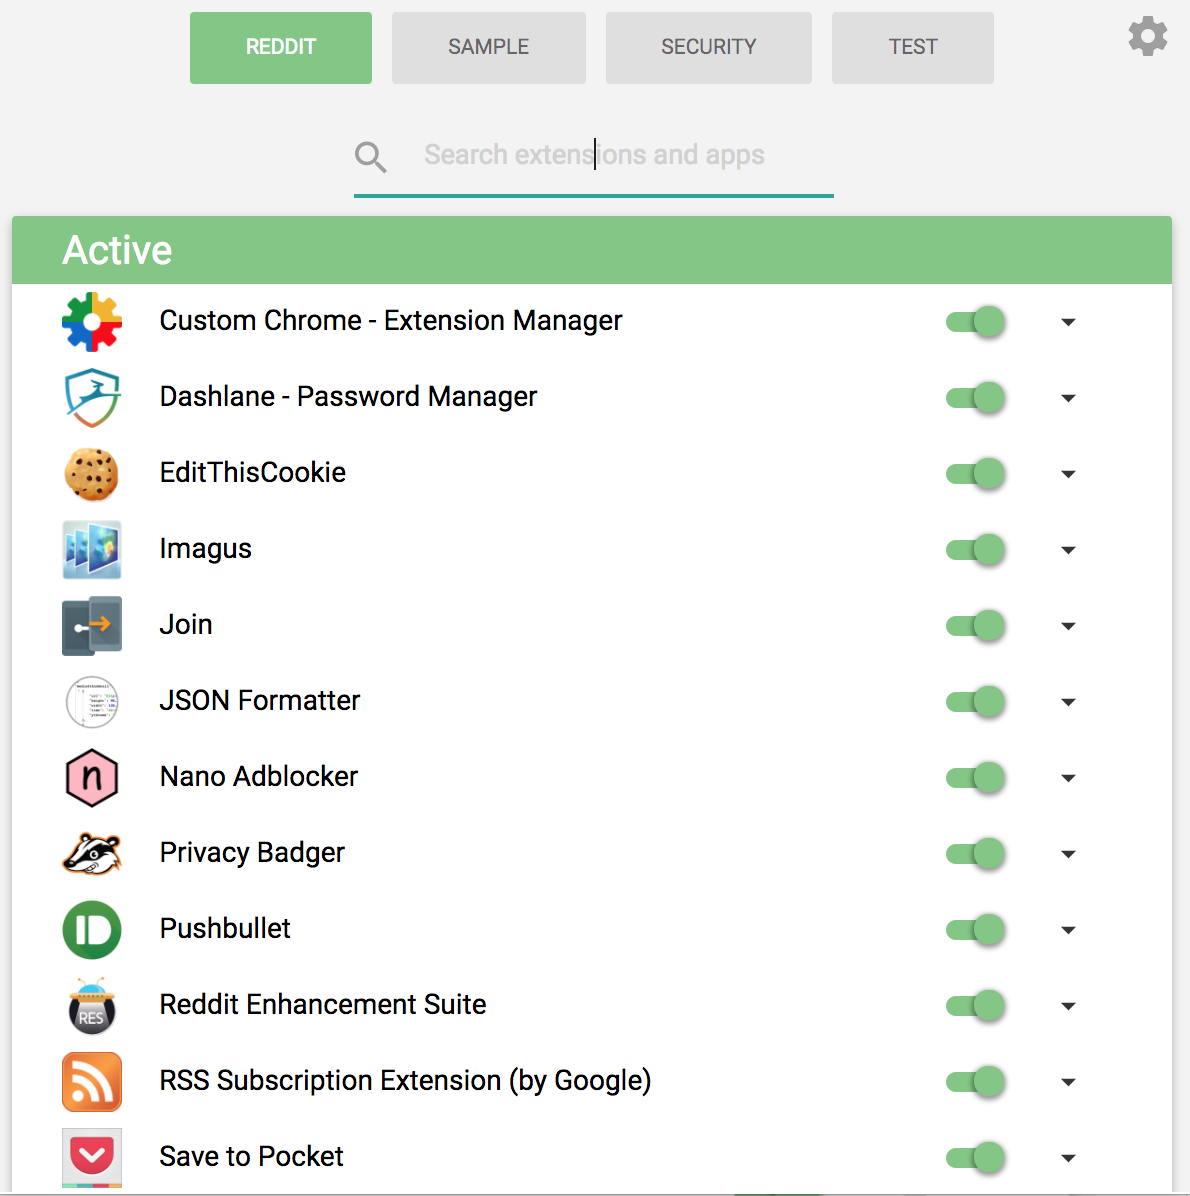Open Dashlane dropdown arrow
Image resolution: width=1190 pixels, height=1196 pixels.
coord(1068,398)
